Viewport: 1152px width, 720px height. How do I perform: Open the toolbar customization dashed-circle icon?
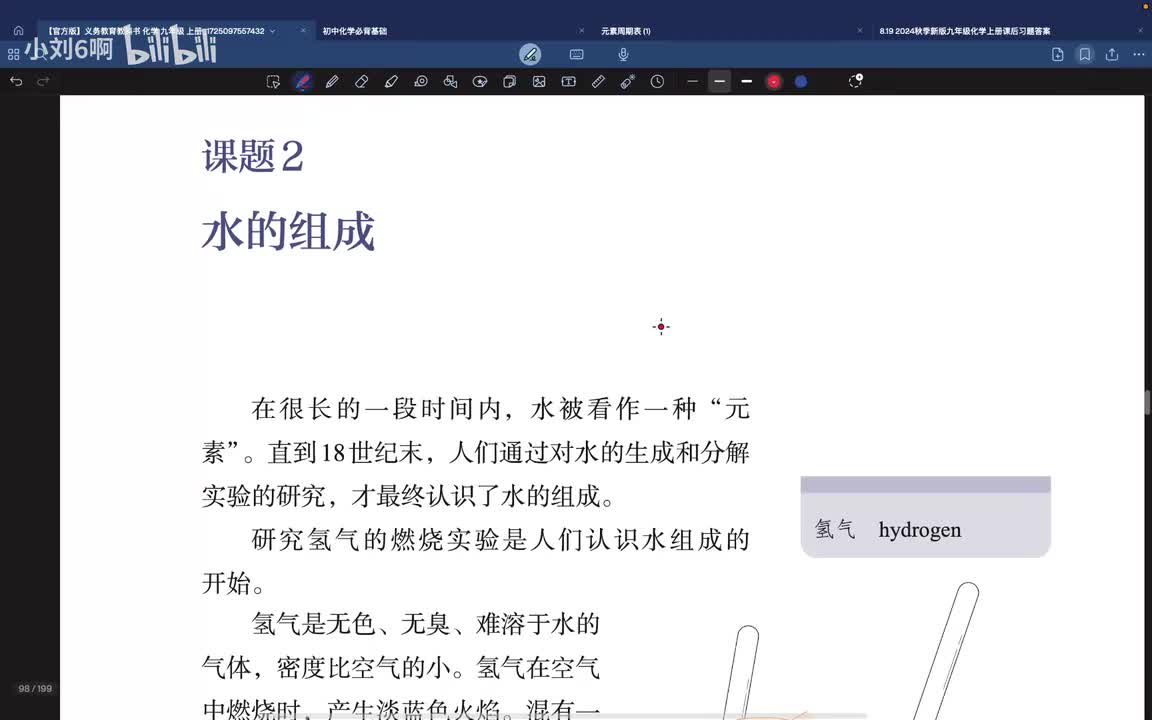pyautogui.click(x=855, y=81)
